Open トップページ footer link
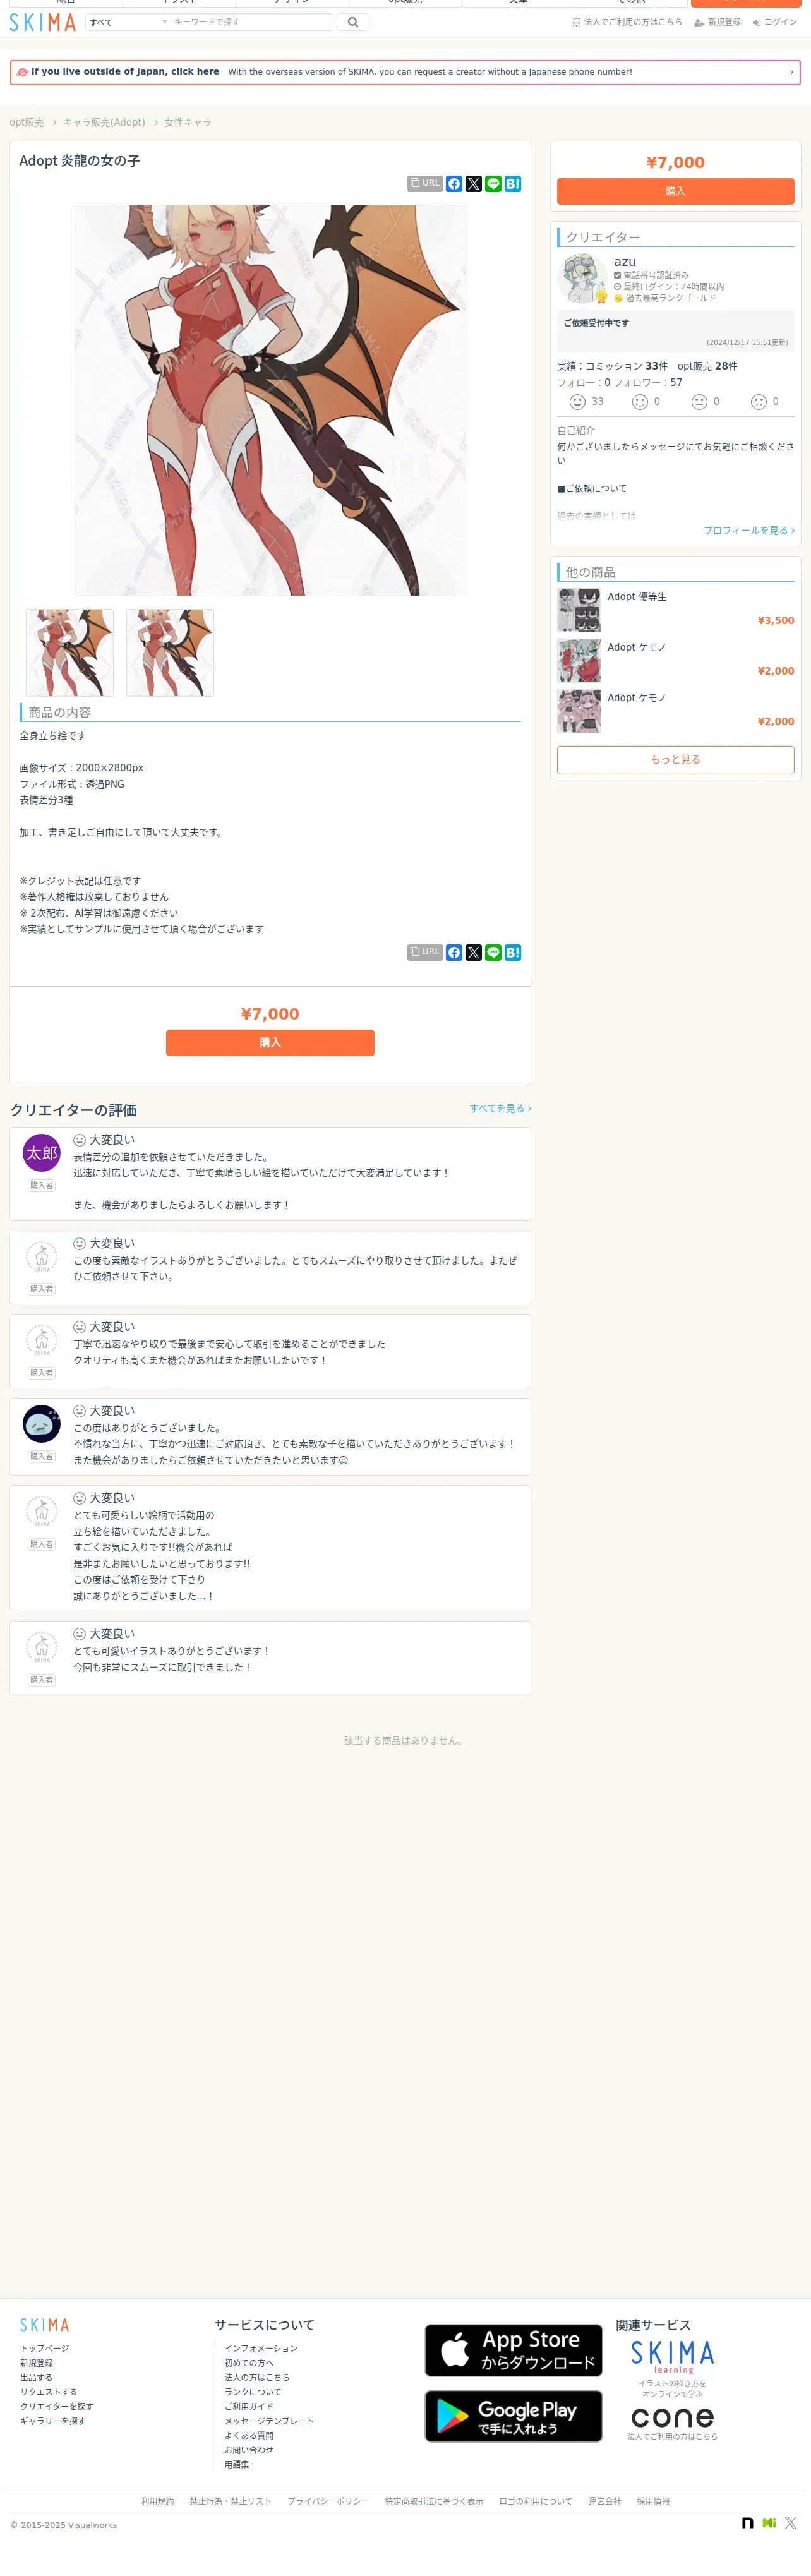Image resolution: width=811 pixels, height=2576 pixels. 45,2348
